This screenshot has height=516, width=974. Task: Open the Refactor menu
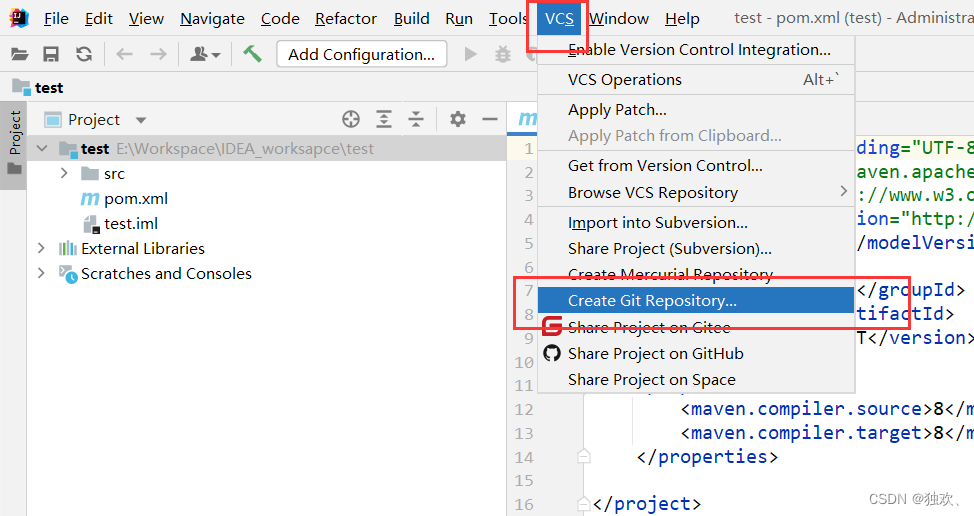coord(345,19)
